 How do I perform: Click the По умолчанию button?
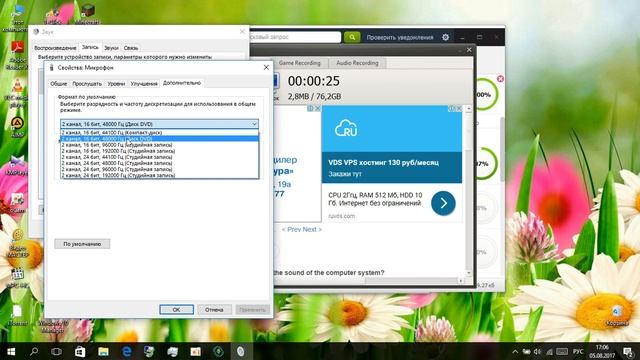coord(82,244)
